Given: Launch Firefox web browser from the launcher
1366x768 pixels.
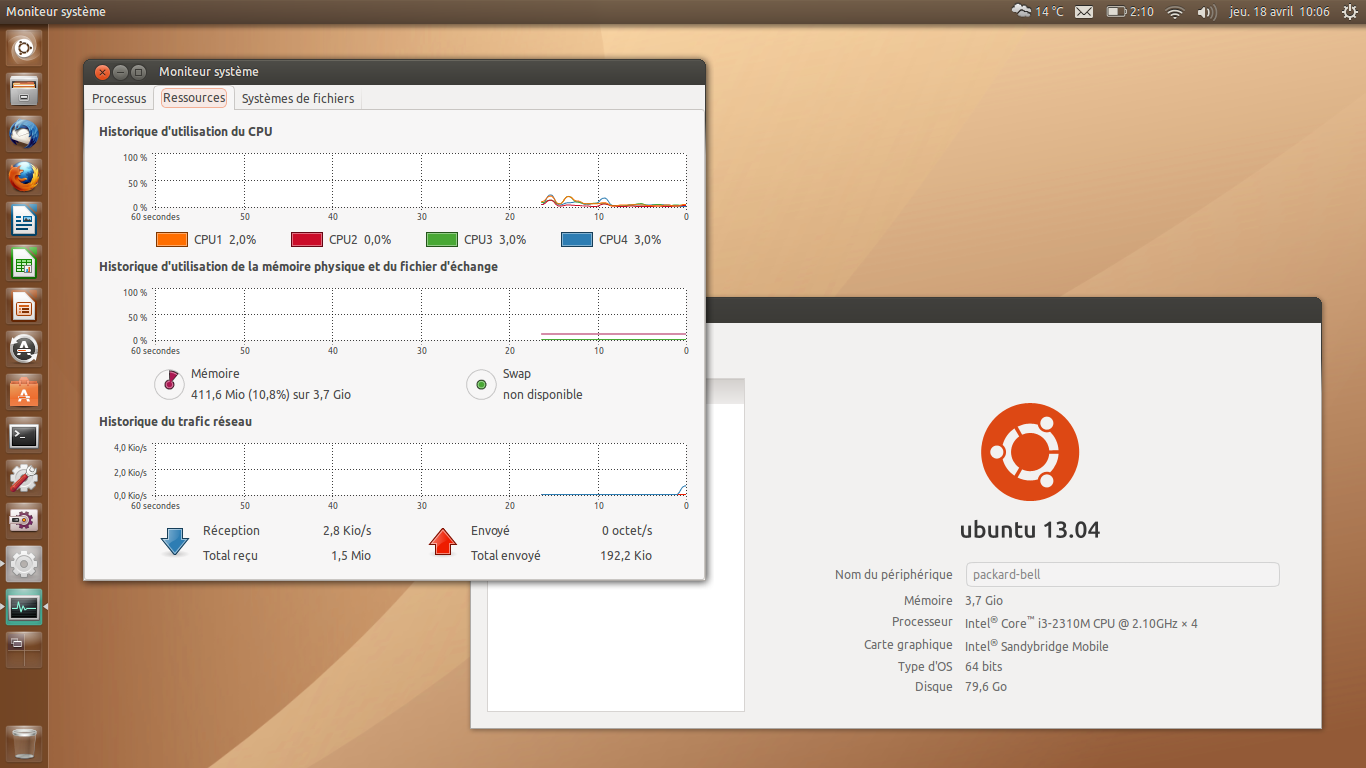Looking at the screenshot, I should (24, 176).
